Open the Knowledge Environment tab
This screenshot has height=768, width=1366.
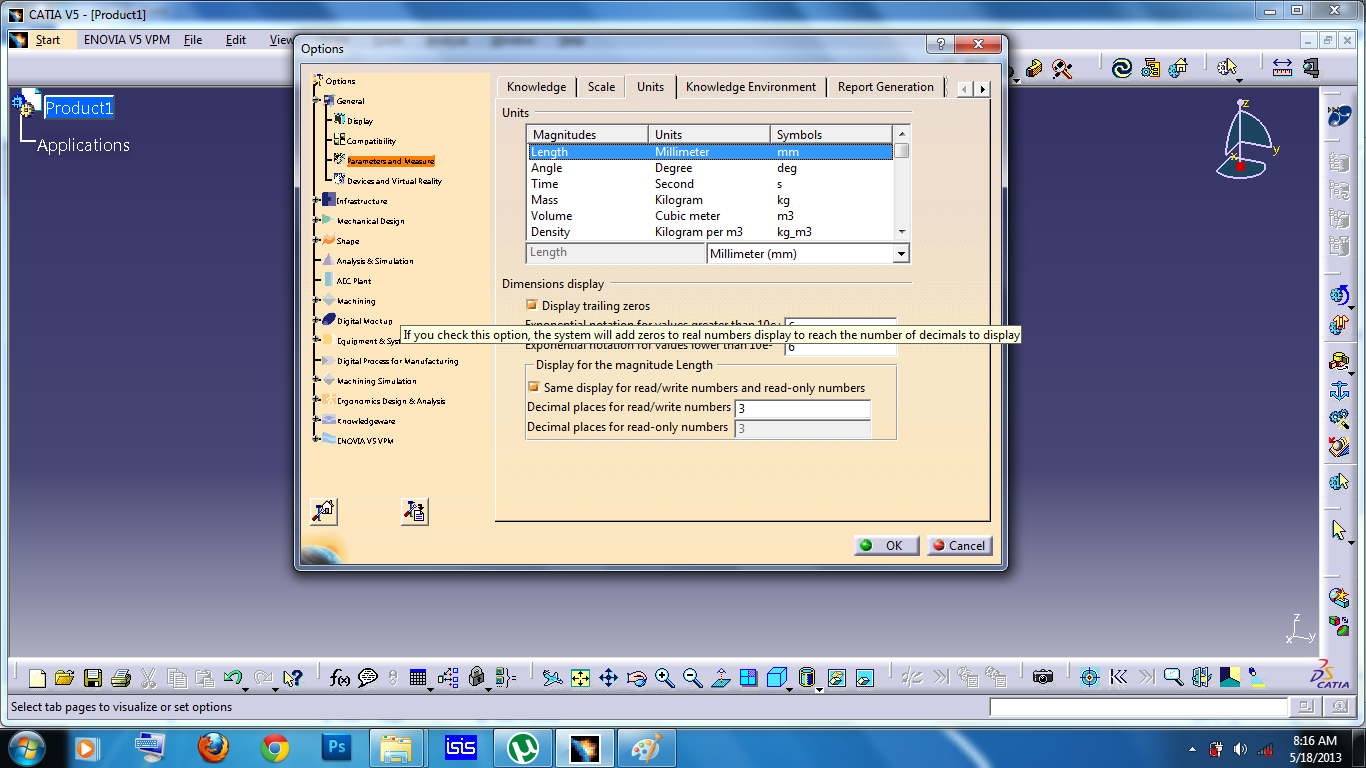pyautogui.click(x=751, y=87)
